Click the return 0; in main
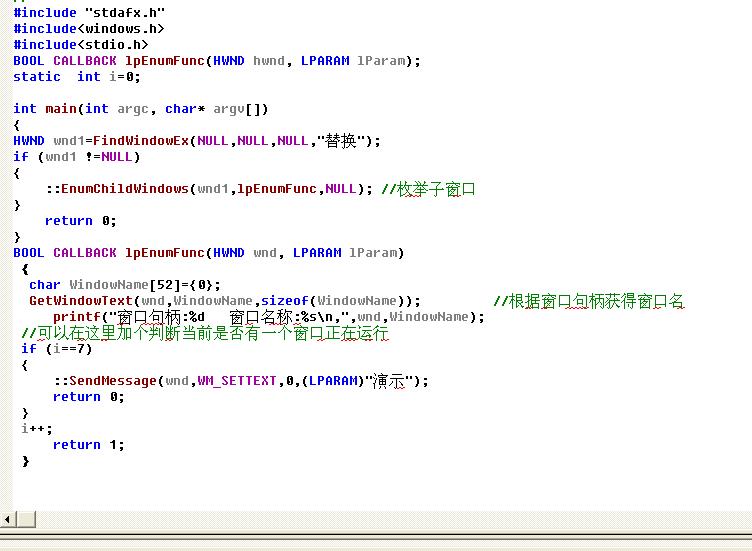The height and width of the screenshot is (551, 752). pyautogui.click(x=81, y=221)
